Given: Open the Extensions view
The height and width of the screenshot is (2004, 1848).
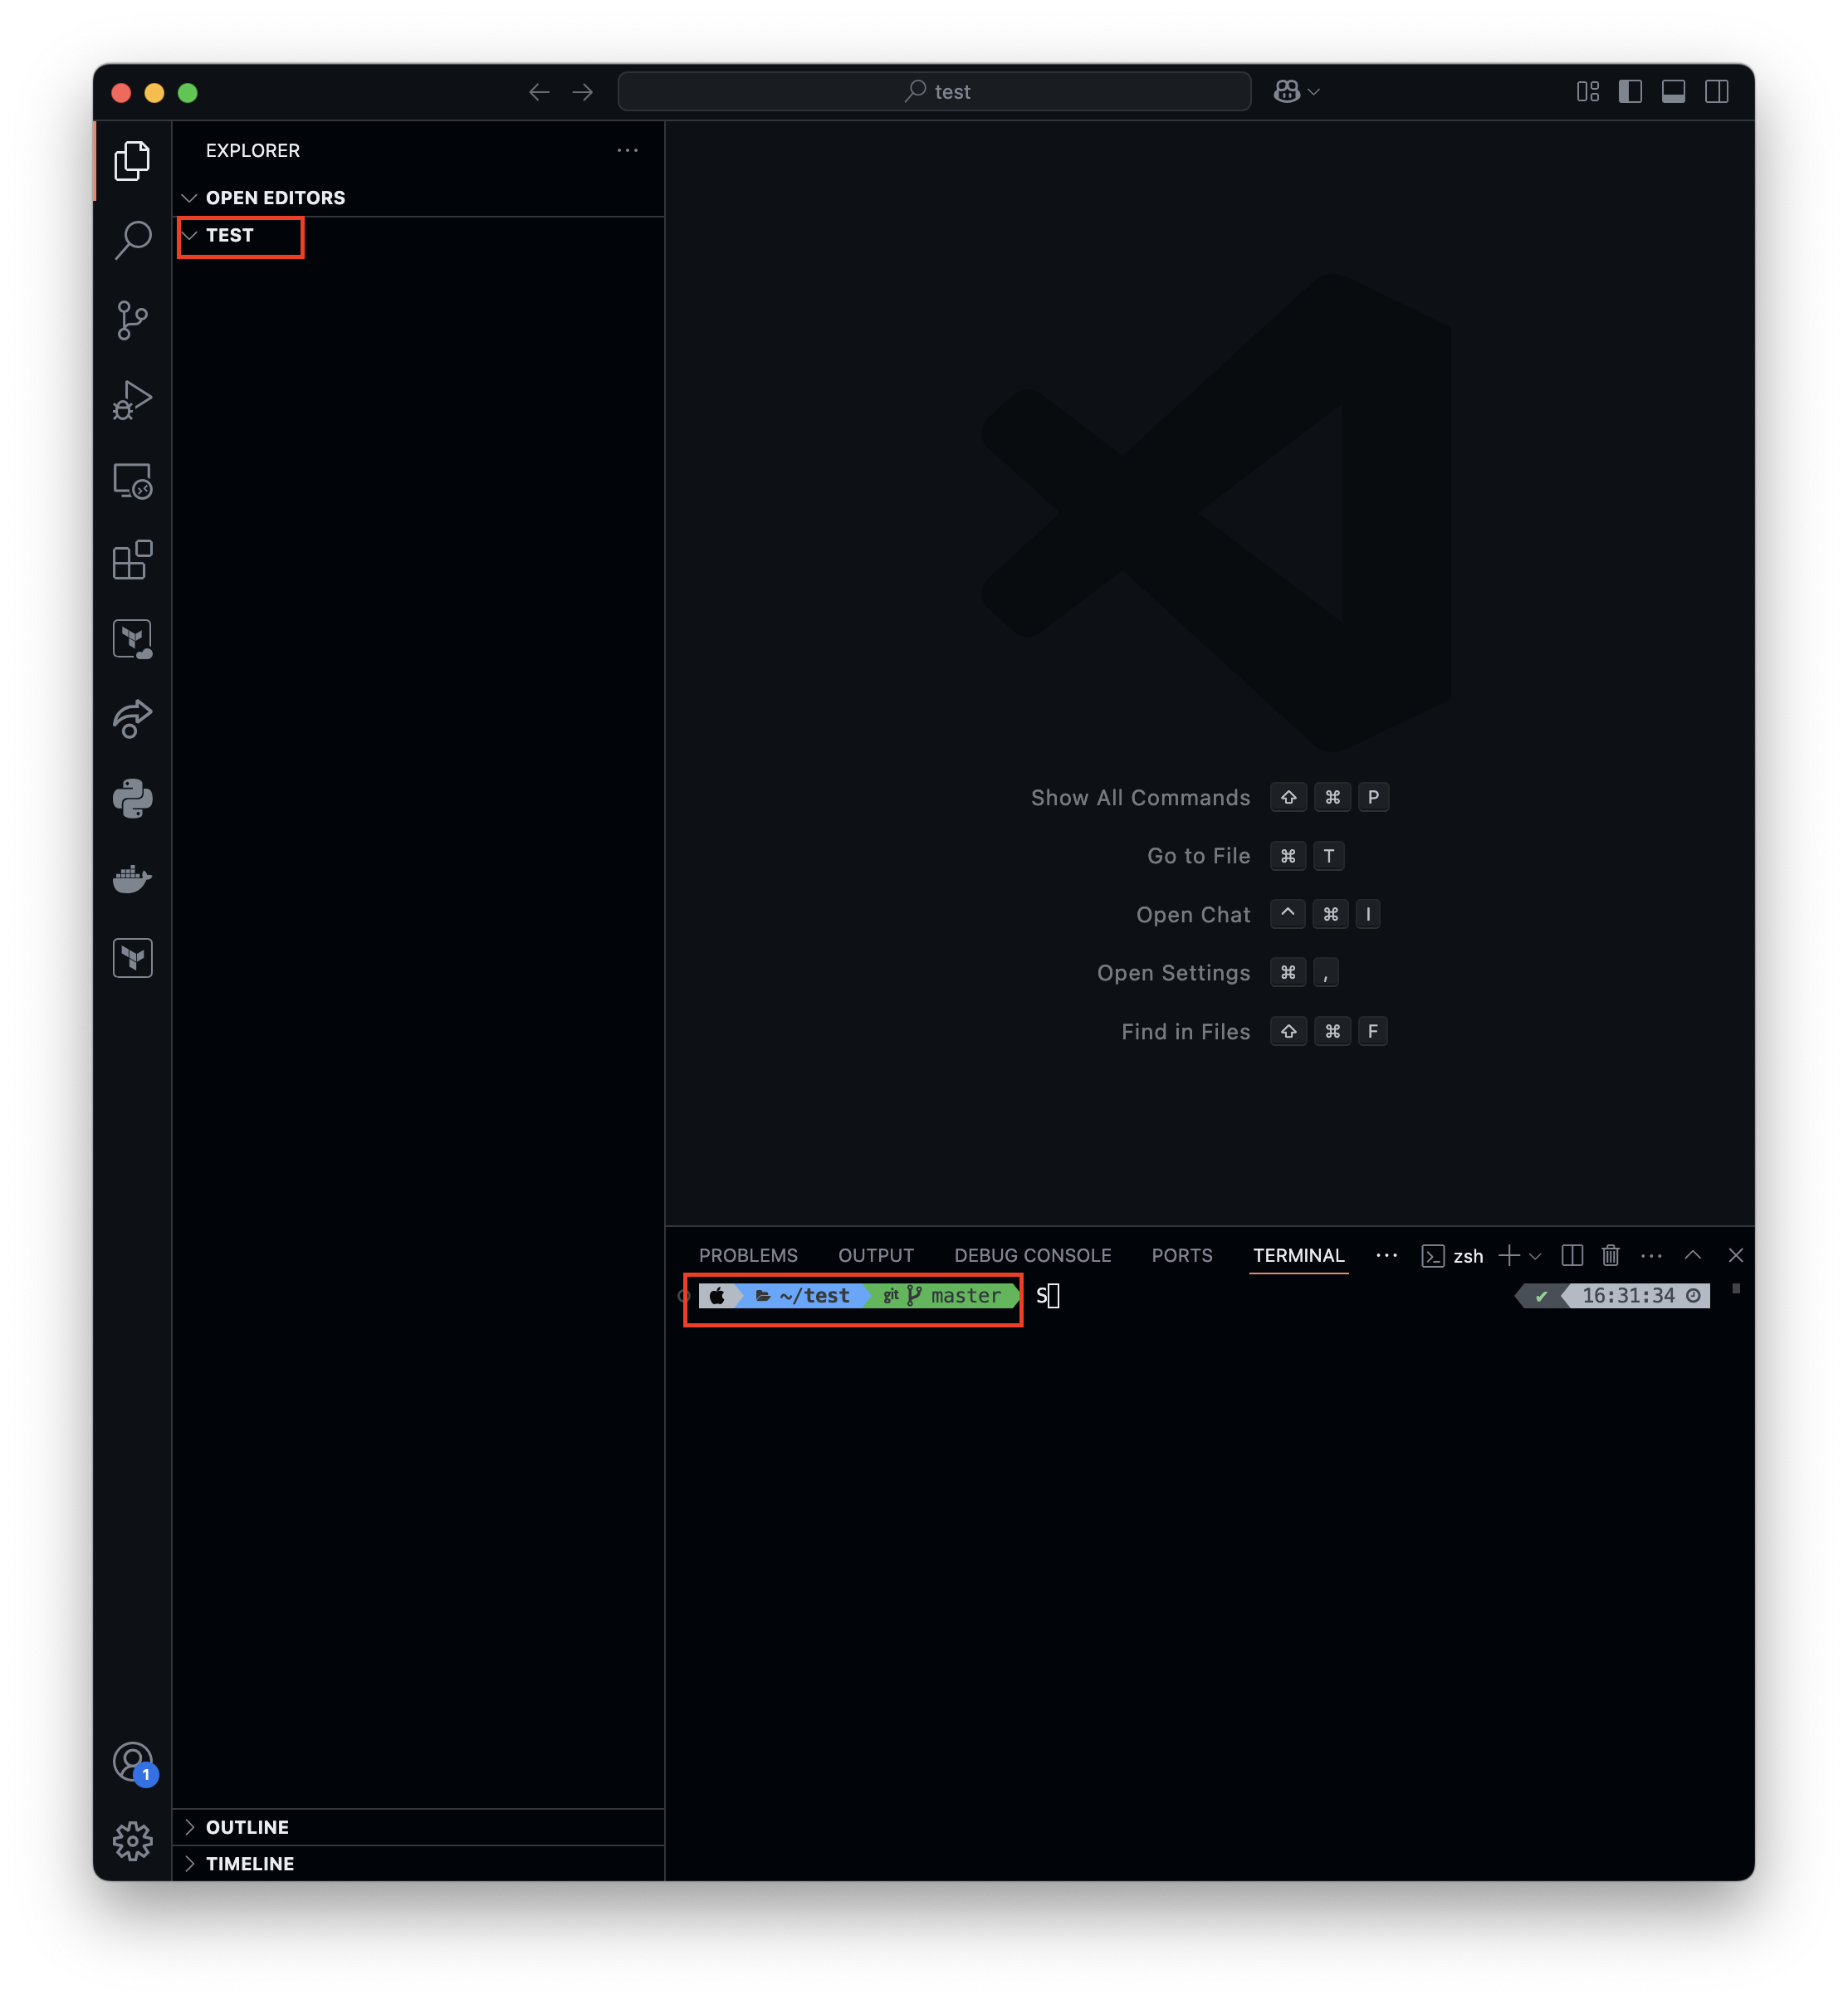Looking at the screenshot, I should click(132, 560).
